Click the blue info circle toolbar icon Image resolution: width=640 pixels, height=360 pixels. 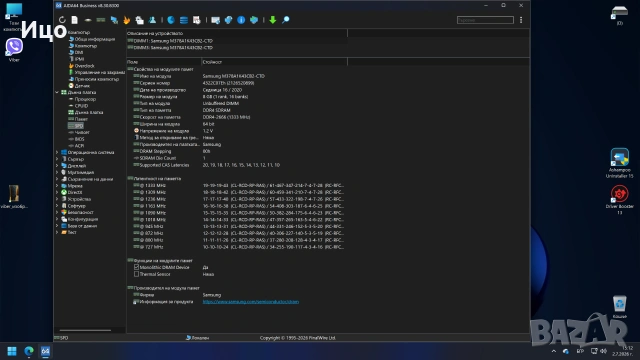click(x=241, y=20)
